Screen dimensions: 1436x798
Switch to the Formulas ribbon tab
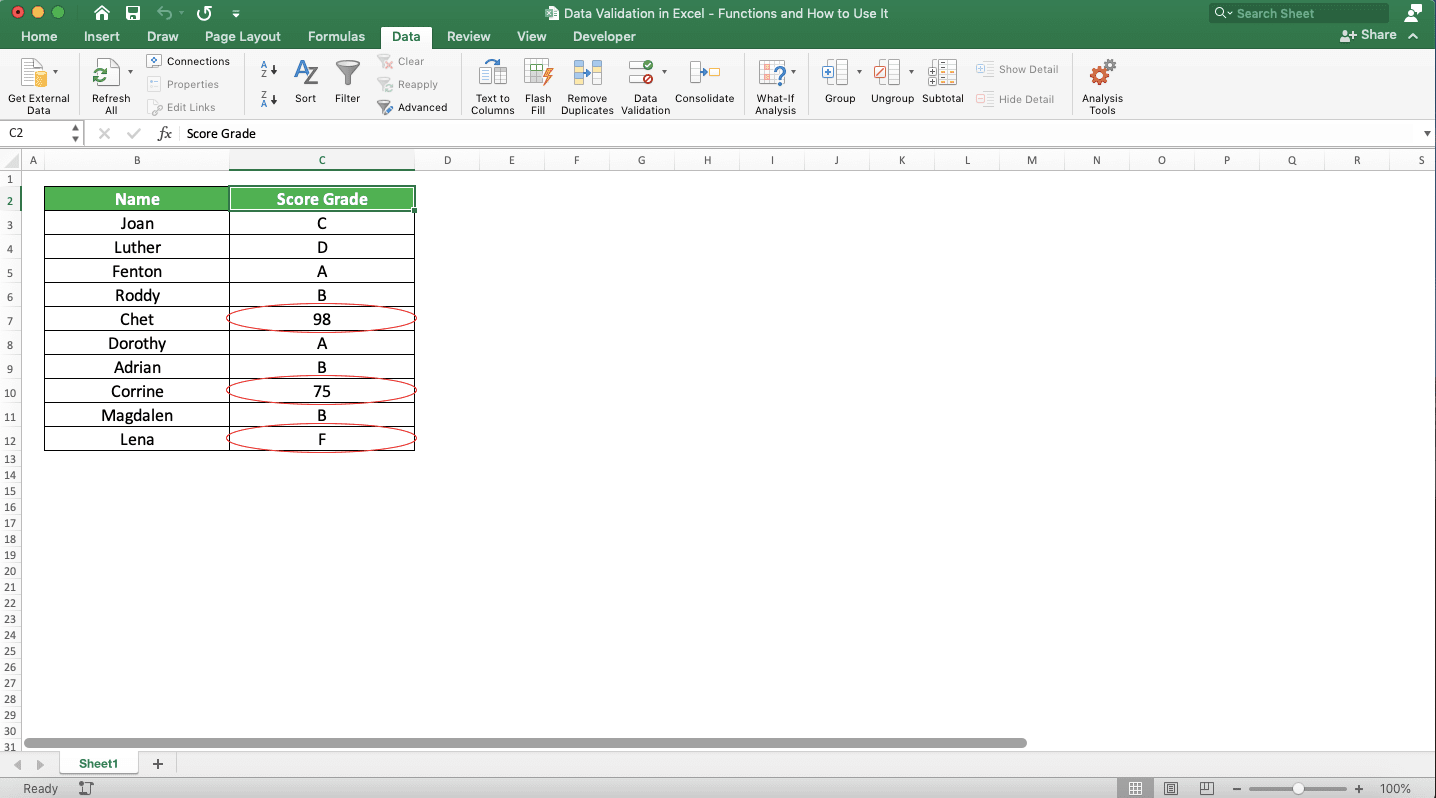click(x=337, y=36)
